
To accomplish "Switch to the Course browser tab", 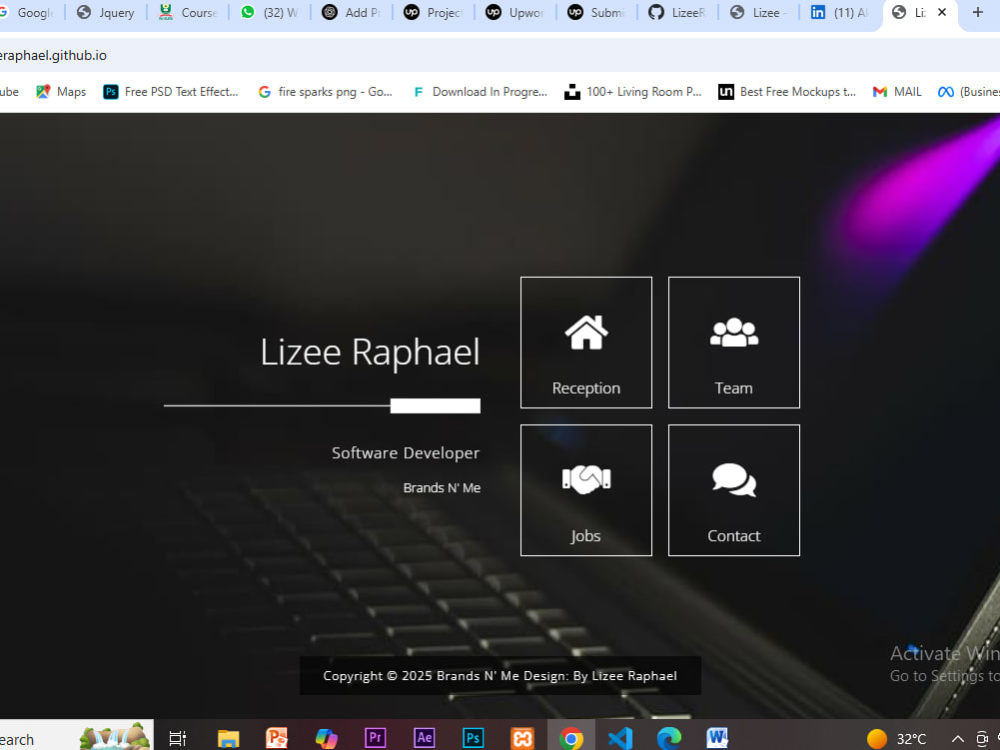I will coord(188,13).
